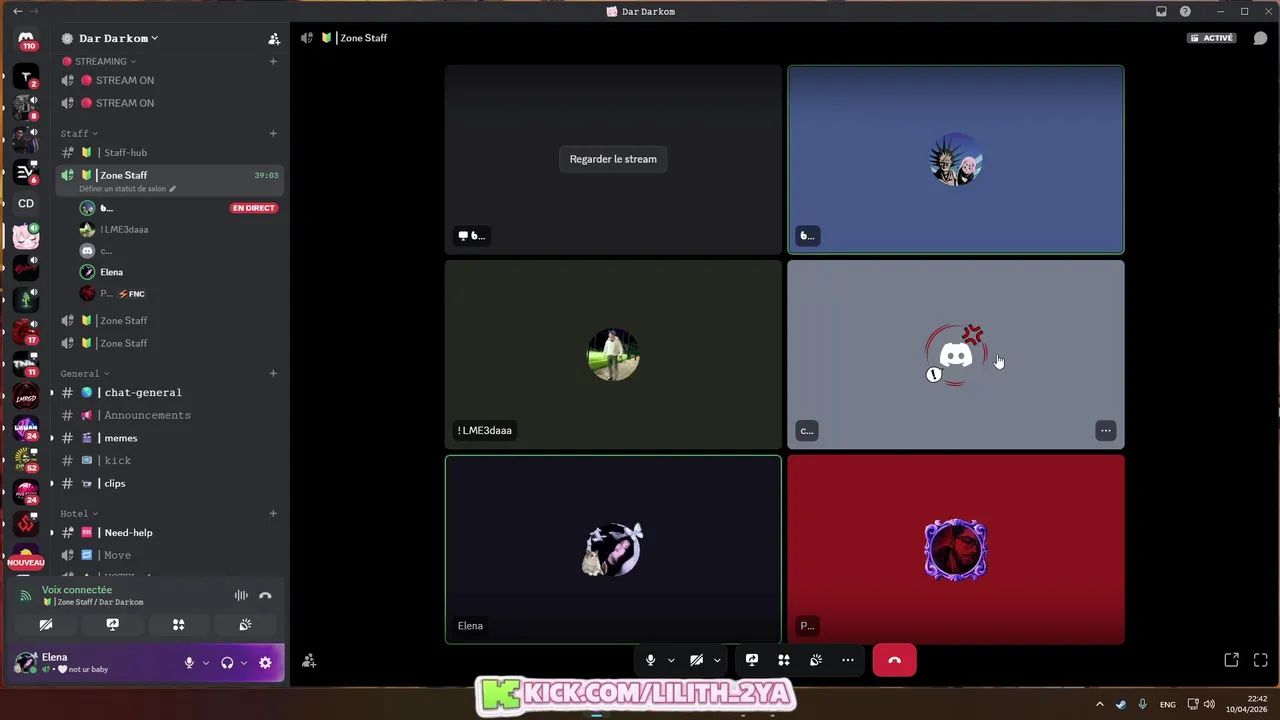Viewport: 1280px width, 720px height.
Task: Select the member with FNC tag
Action: tap(178, 293)
